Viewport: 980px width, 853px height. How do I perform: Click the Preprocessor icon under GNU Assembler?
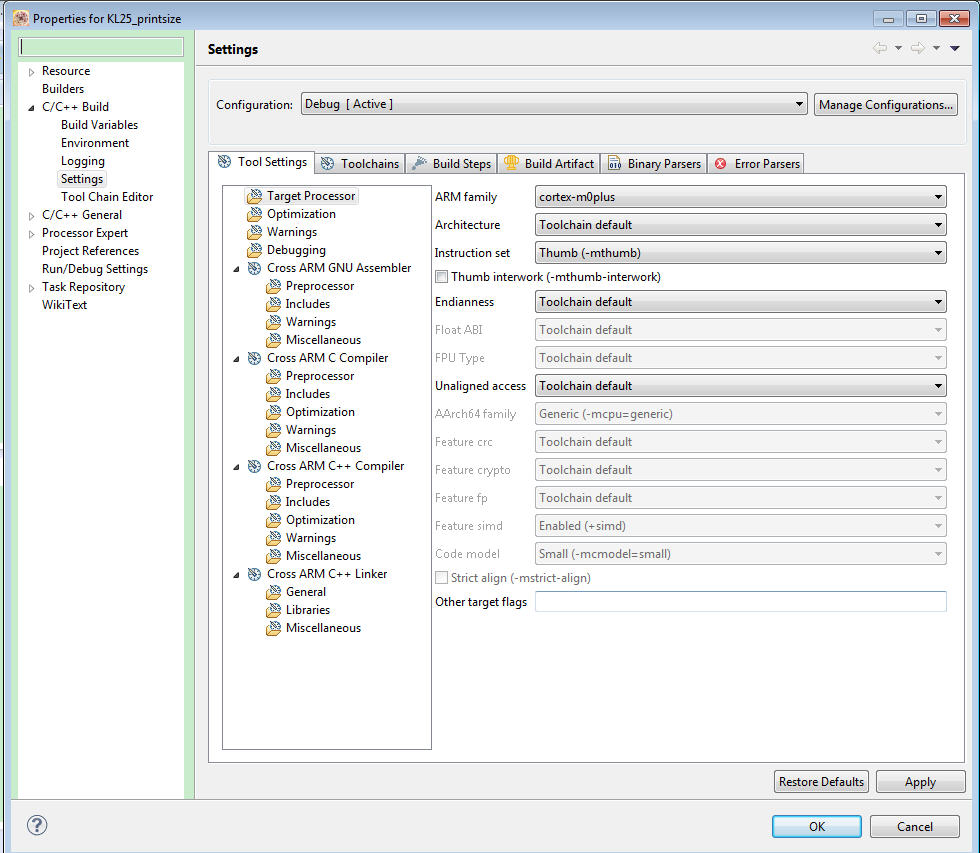pyautogui.click(x=273, y=286)
